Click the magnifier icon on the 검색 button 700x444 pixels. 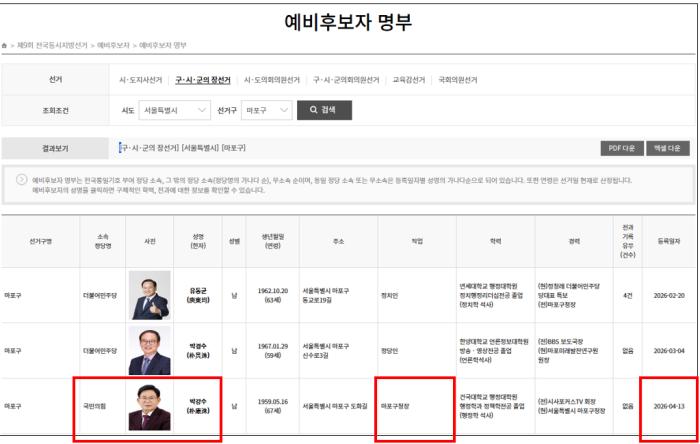point(313,110)
